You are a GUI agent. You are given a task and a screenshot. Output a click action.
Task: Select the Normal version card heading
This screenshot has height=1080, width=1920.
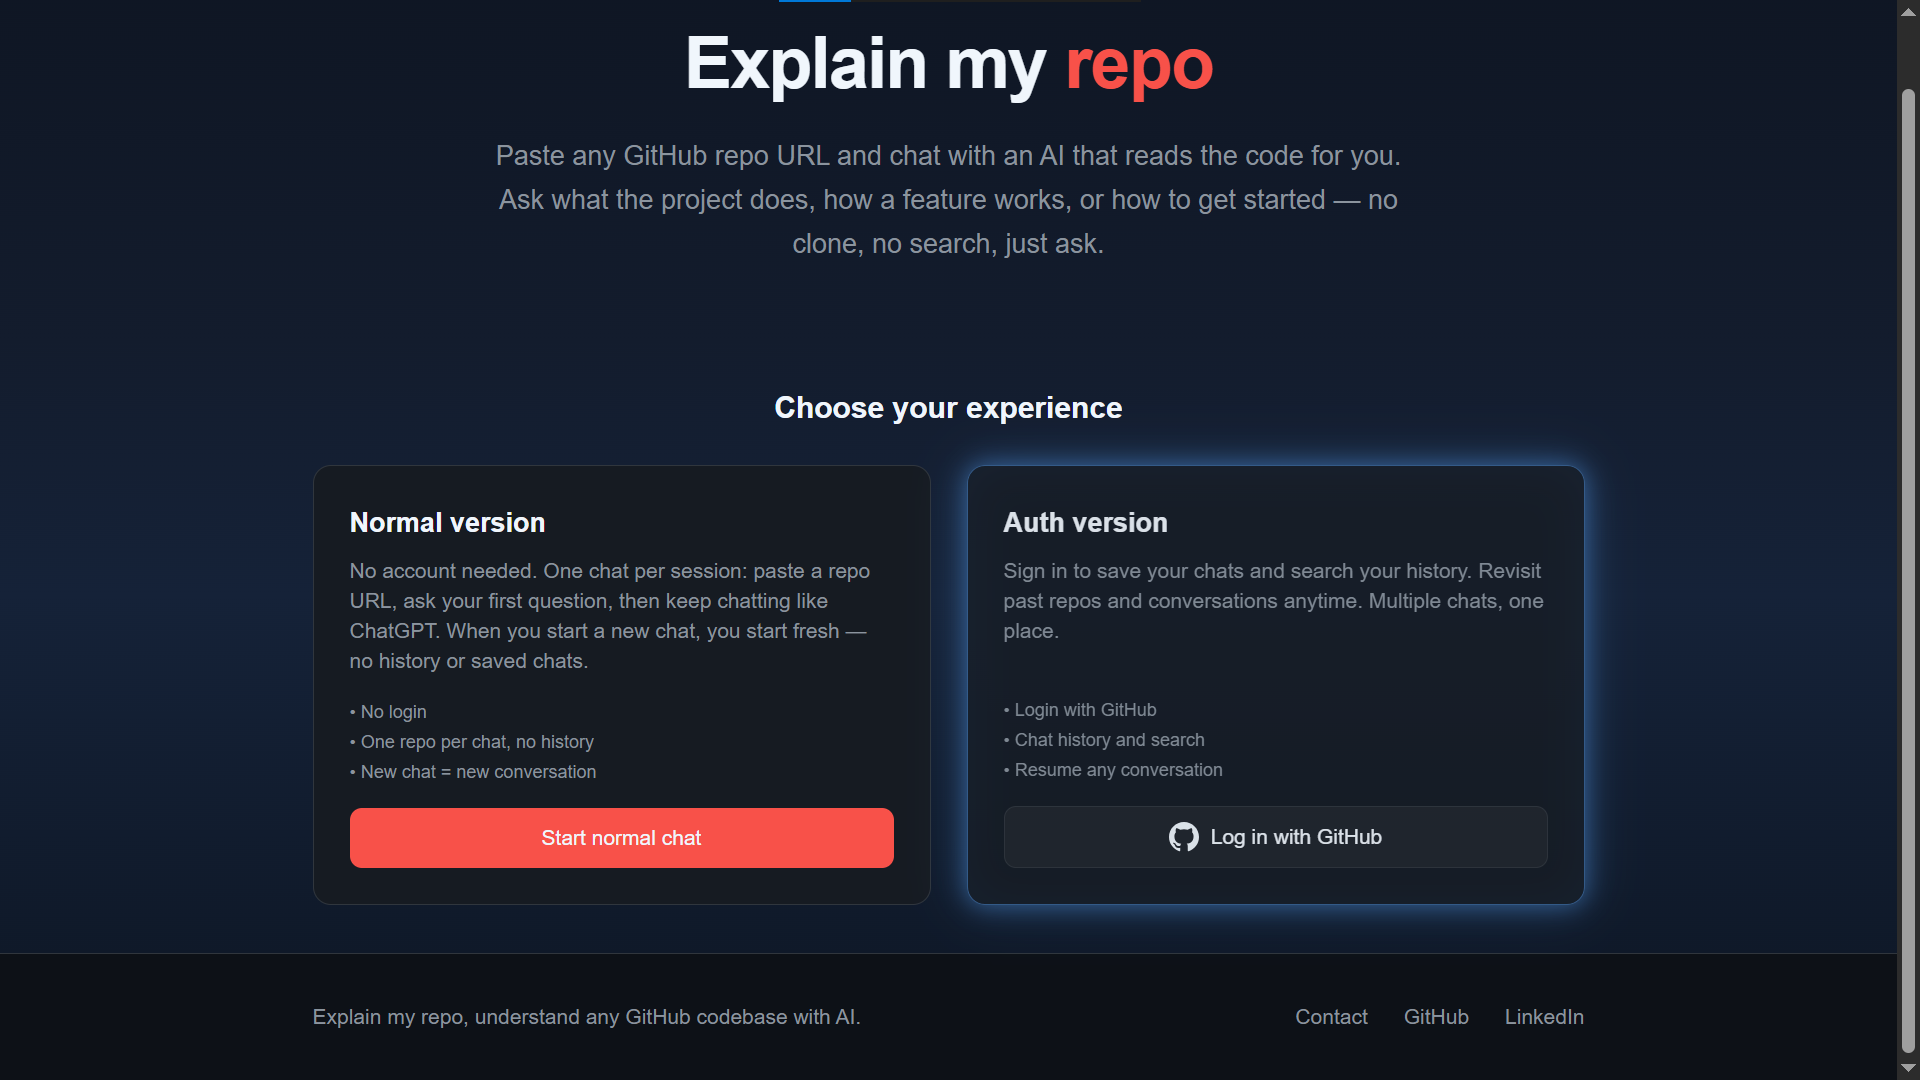(x=447, y=523)
